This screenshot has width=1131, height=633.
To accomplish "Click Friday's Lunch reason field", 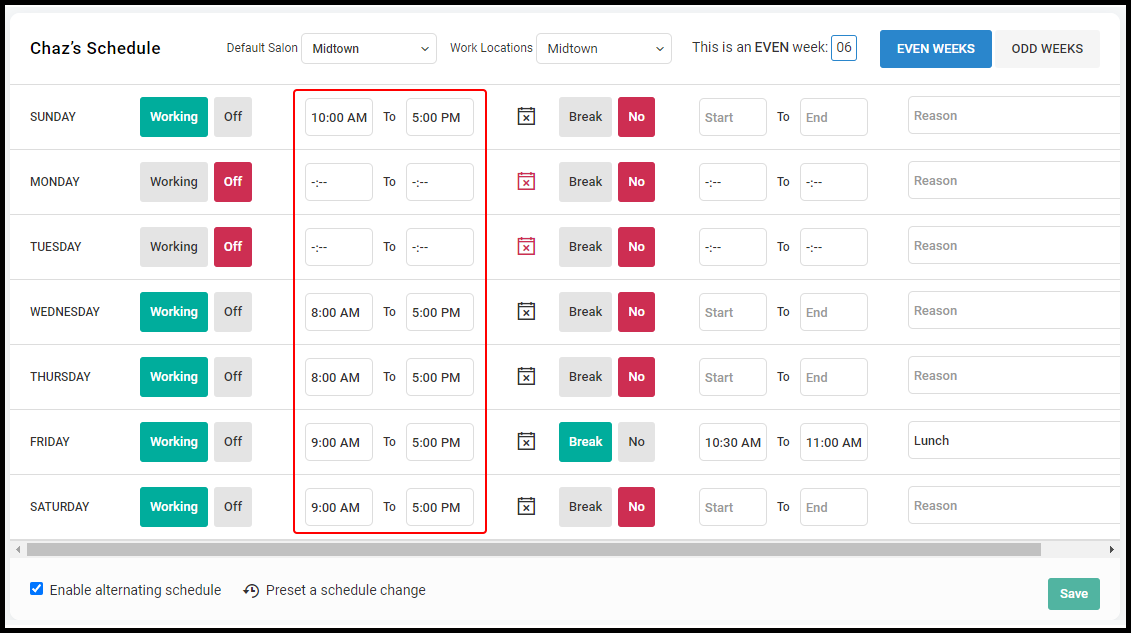I will [1014, 441].
